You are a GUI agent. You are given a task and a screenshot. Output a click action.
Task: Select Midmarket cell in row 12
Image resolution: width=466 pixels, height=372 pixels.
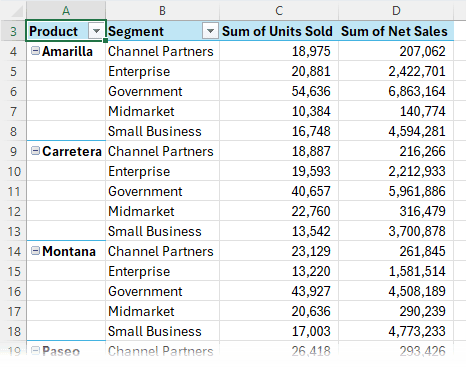point(162,211)
